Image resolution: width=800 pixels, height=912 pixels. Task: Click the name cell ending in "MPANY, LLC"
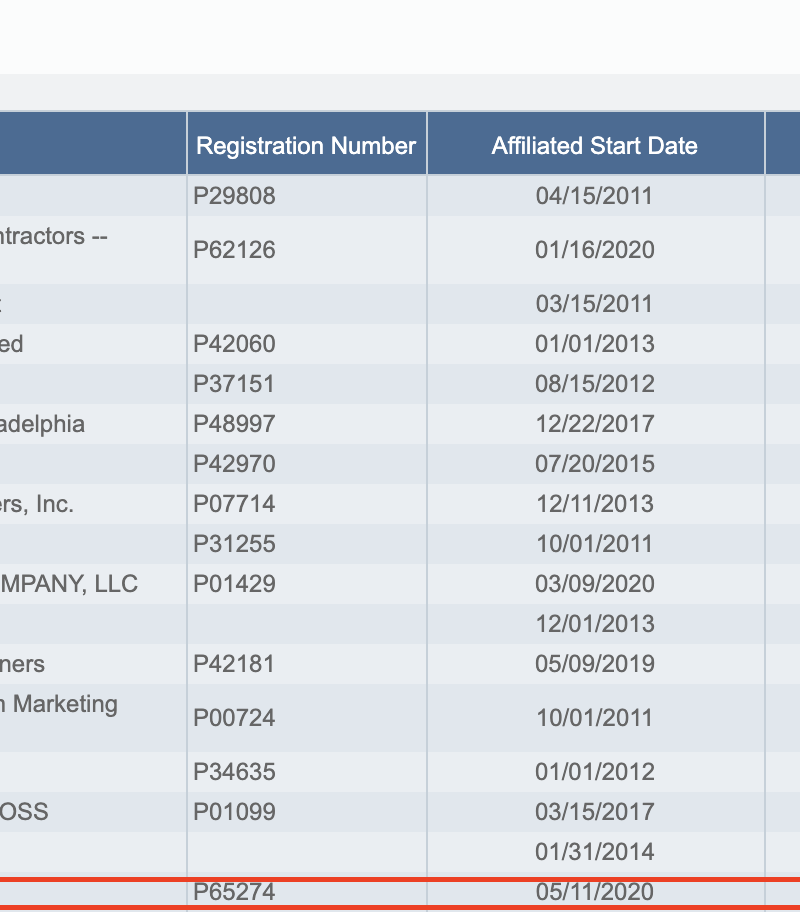point(69,584)
